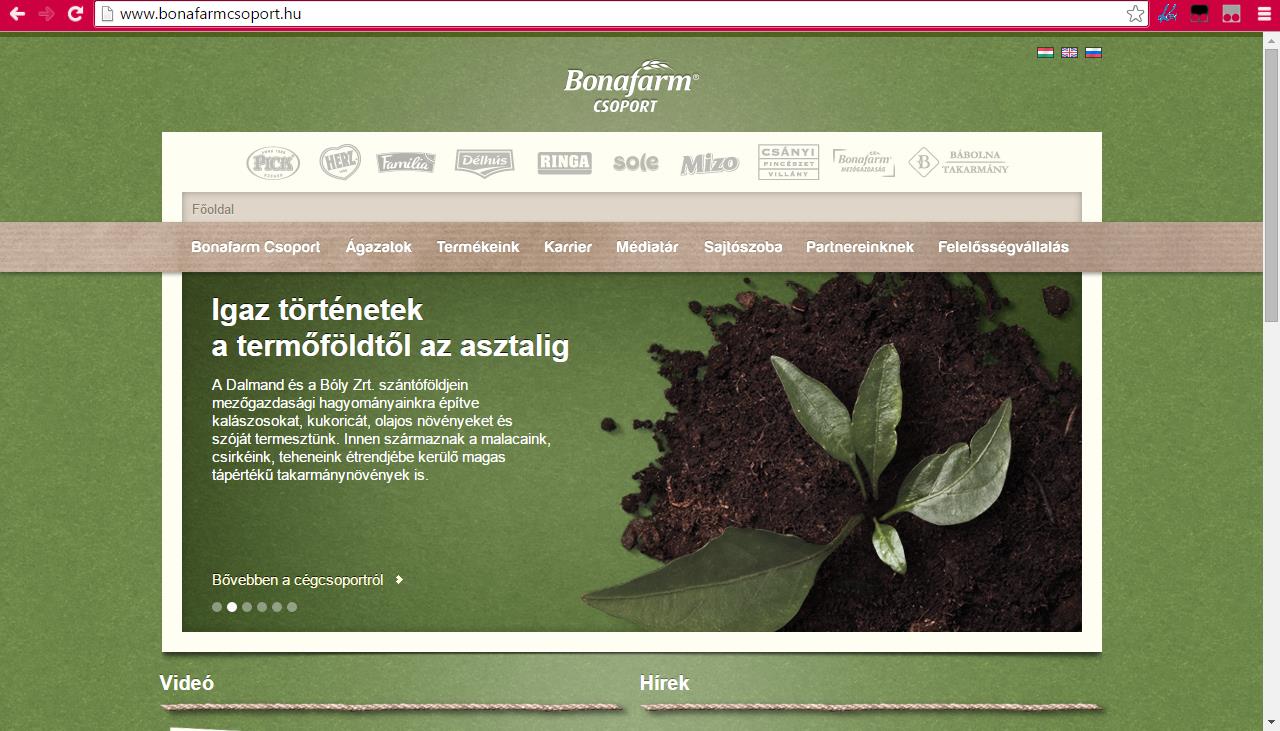Viewport: 1280px width, 731px height.
Task: Open the Termékeink menu
Action: pyautogui.click(x=478, y=247)
